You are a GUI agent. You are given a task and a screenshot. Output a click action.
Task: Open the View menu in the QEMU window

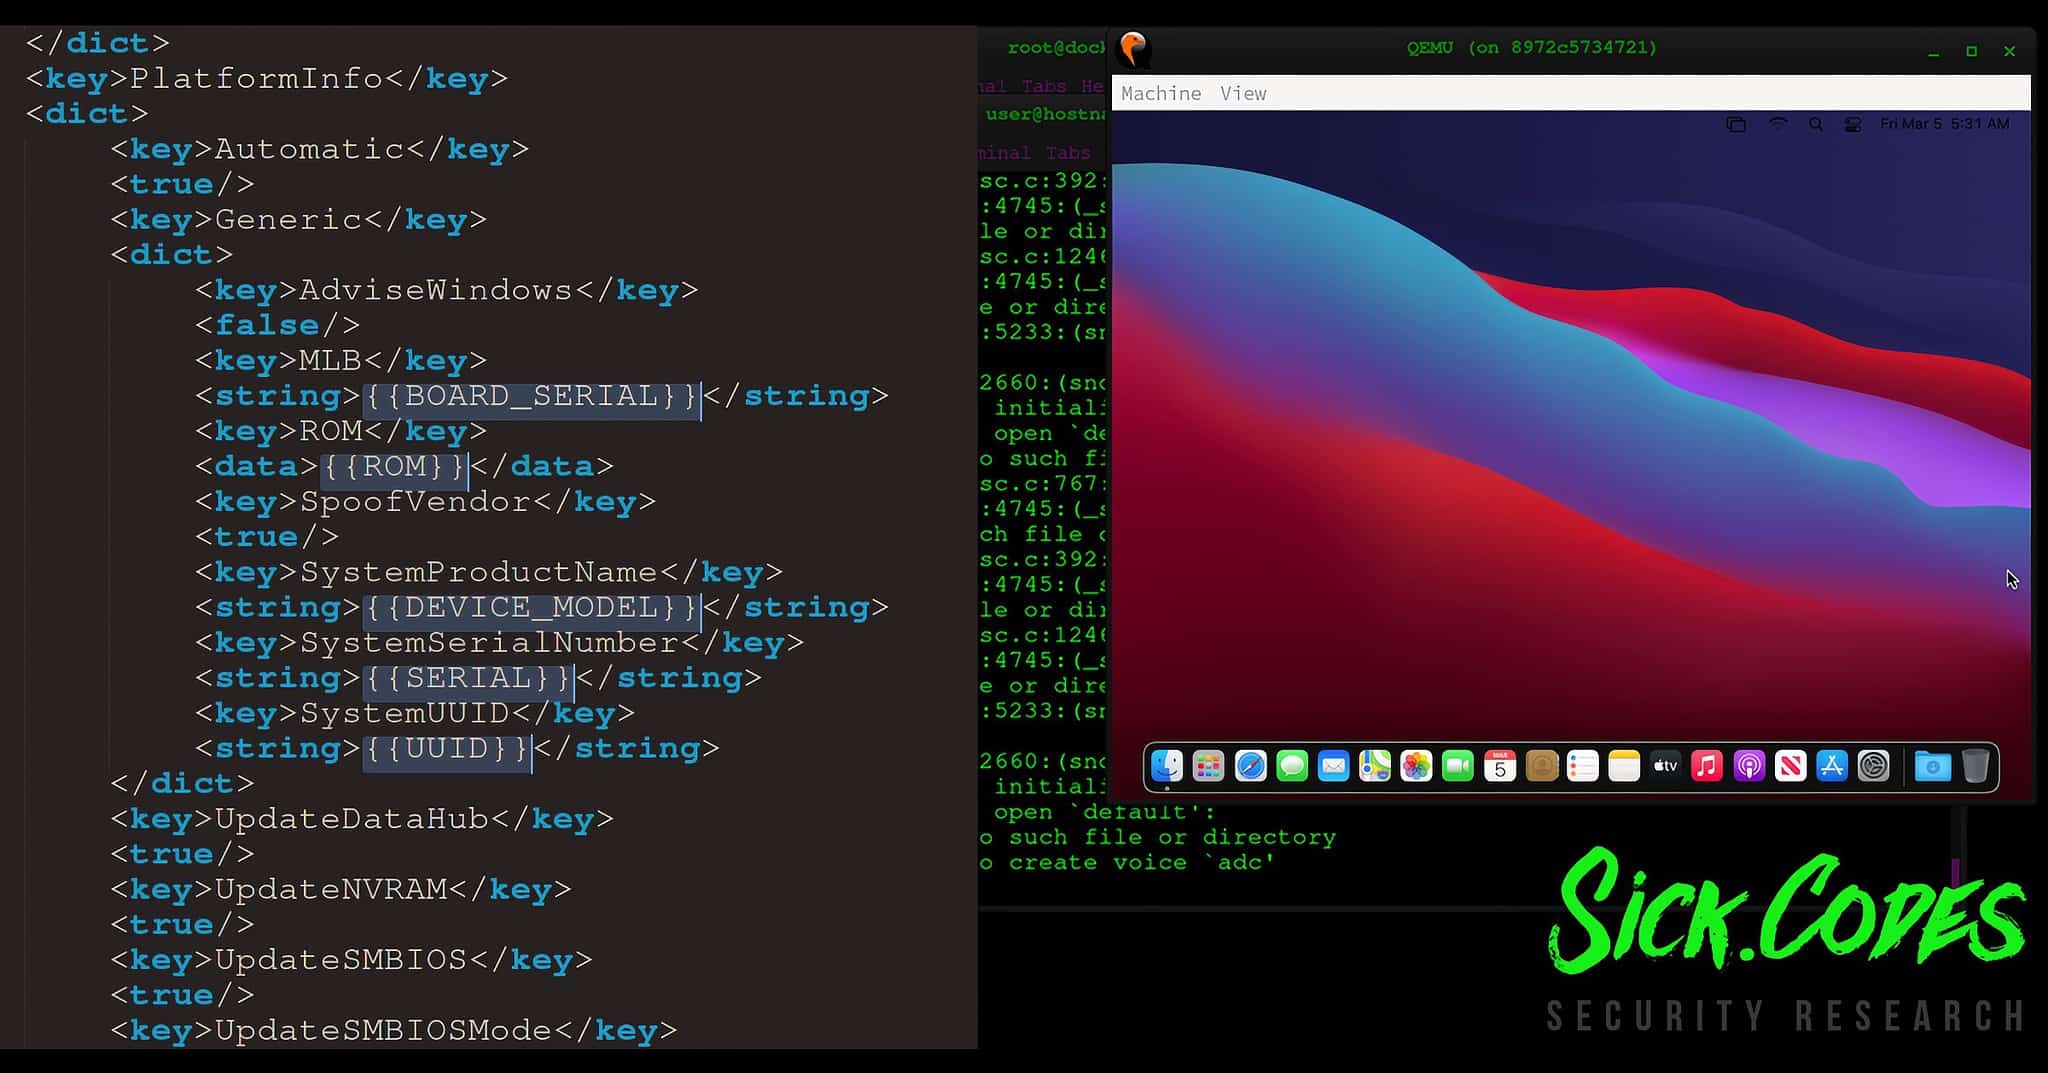point(1243,93)
